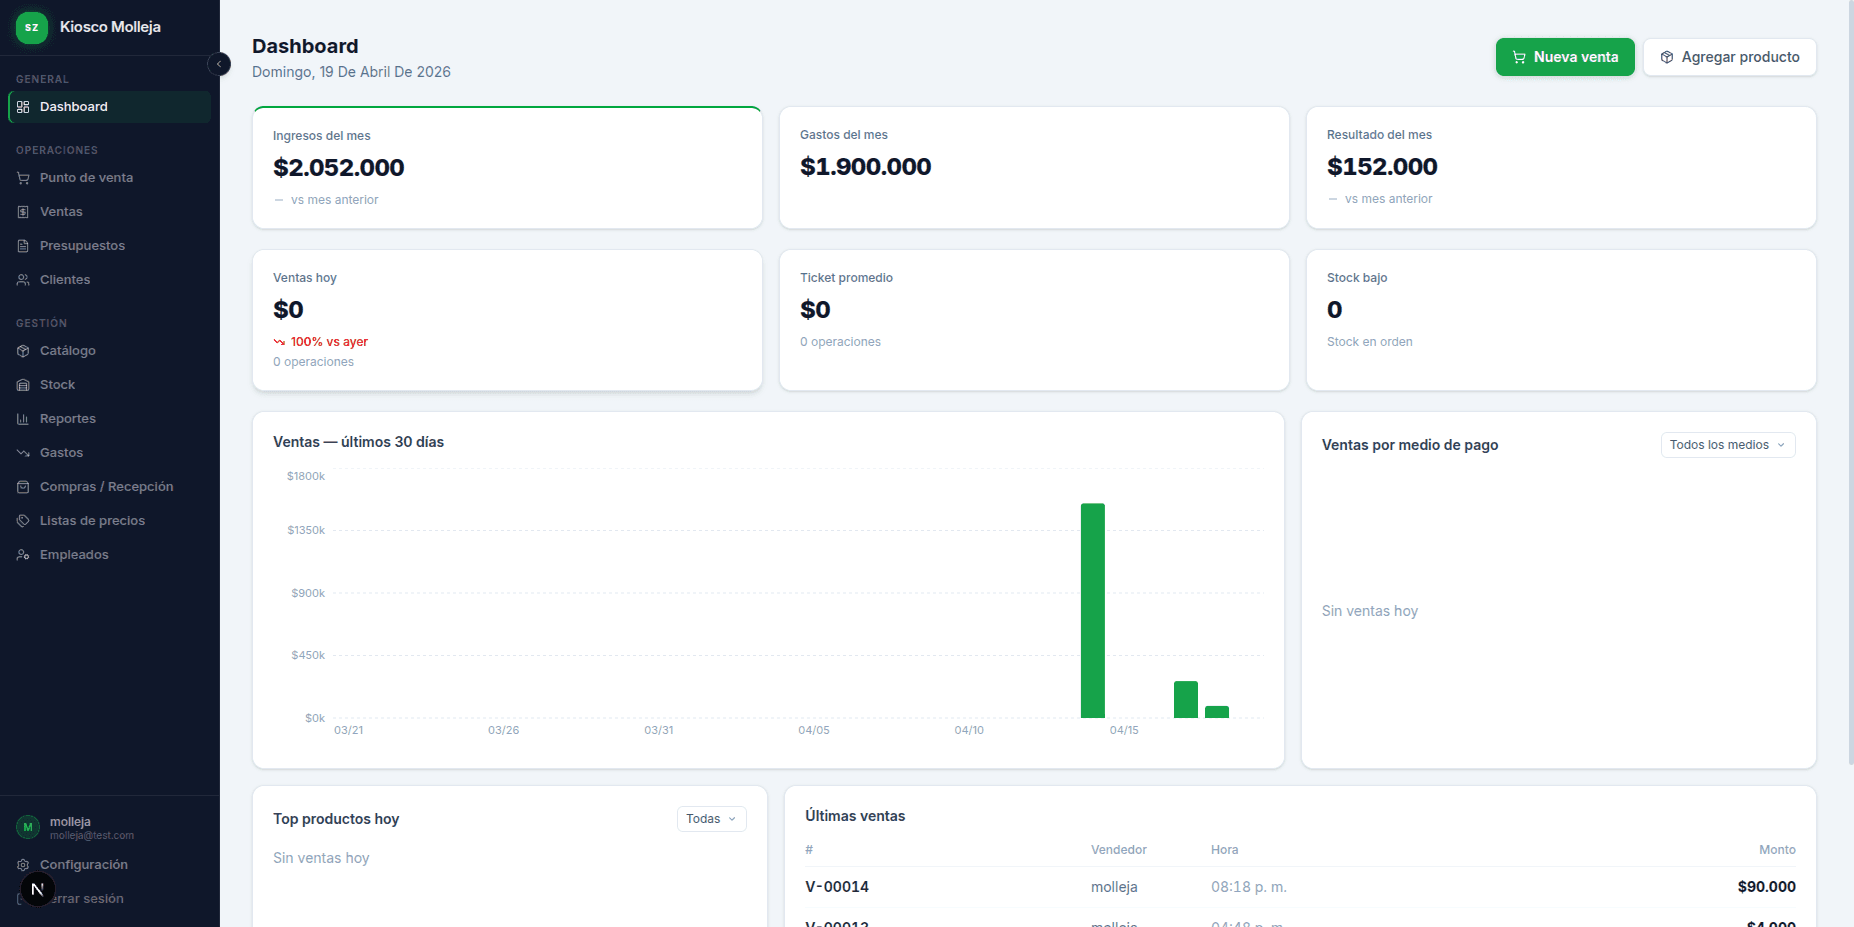Image resolution: width=1854 pixels, height=927 pixels.
Task: Click the Catálogo box icon
Action: (x=23, y=351)
